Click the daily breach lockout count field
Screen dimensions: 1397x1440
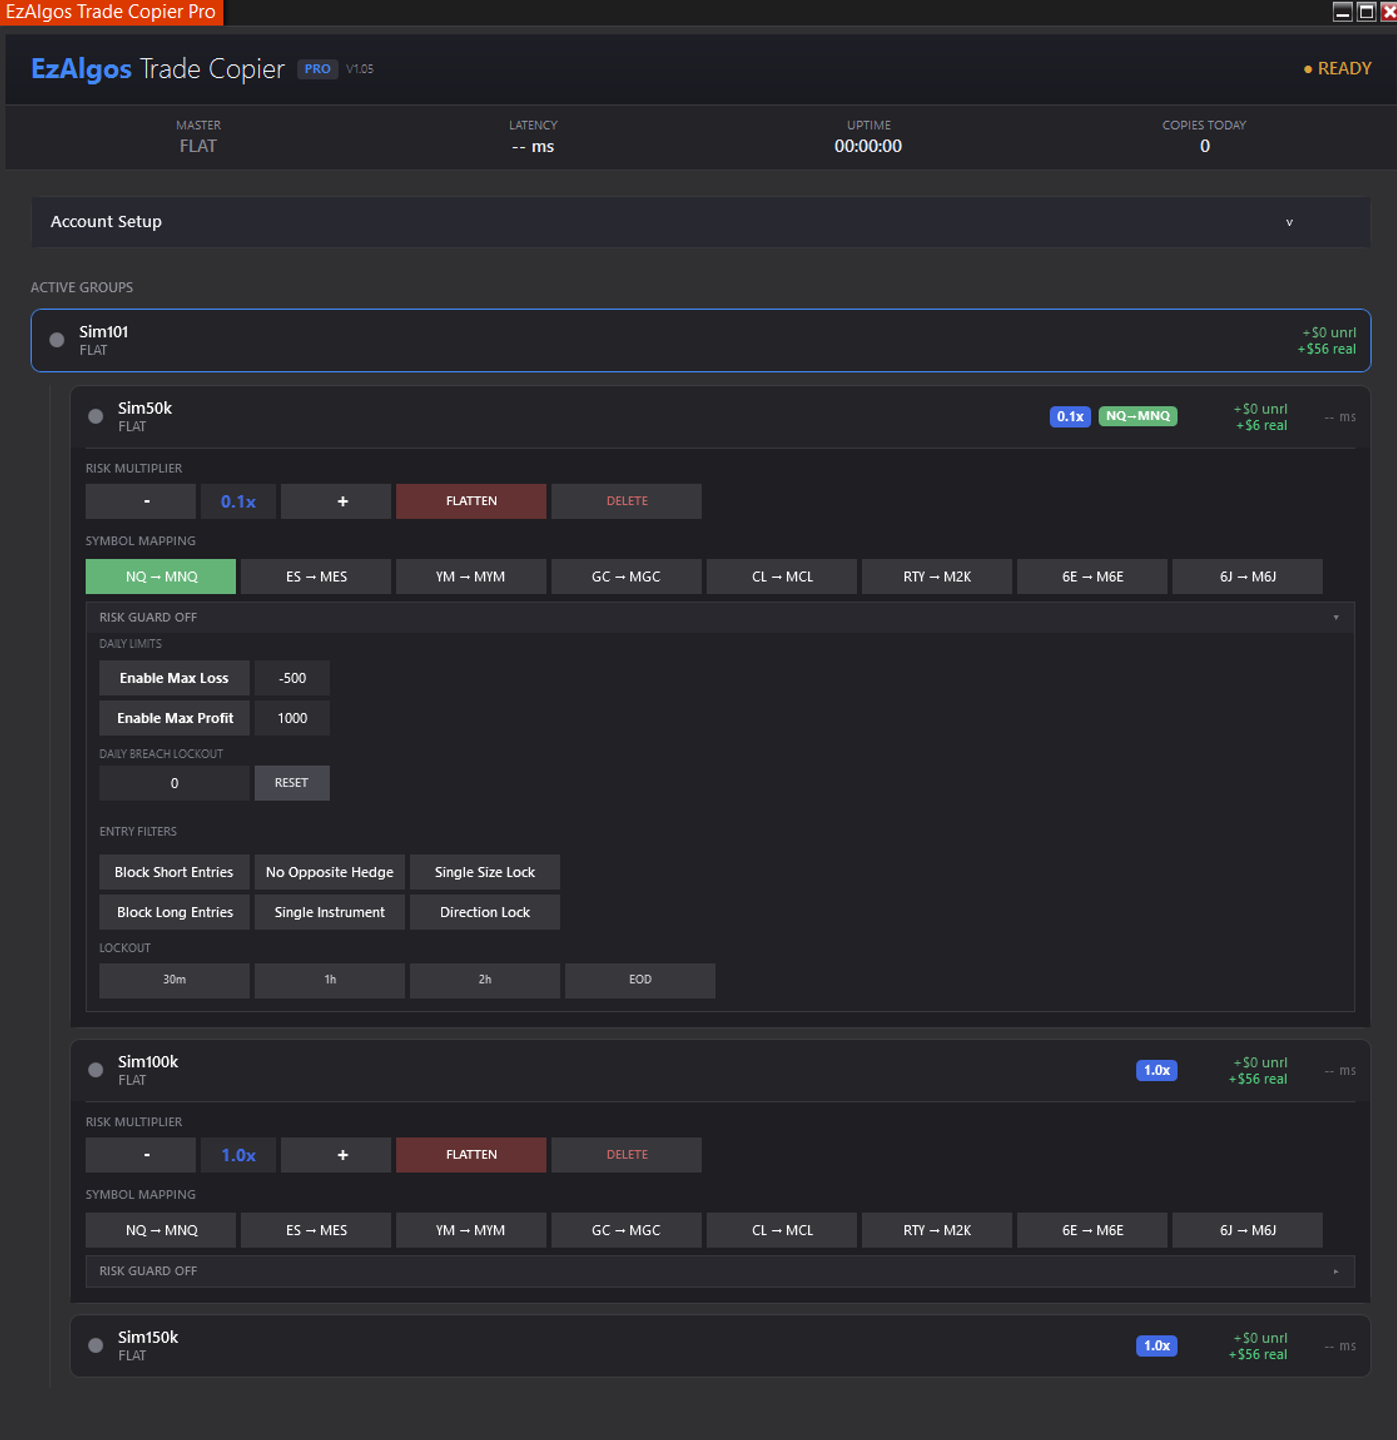tap(174, 783)
